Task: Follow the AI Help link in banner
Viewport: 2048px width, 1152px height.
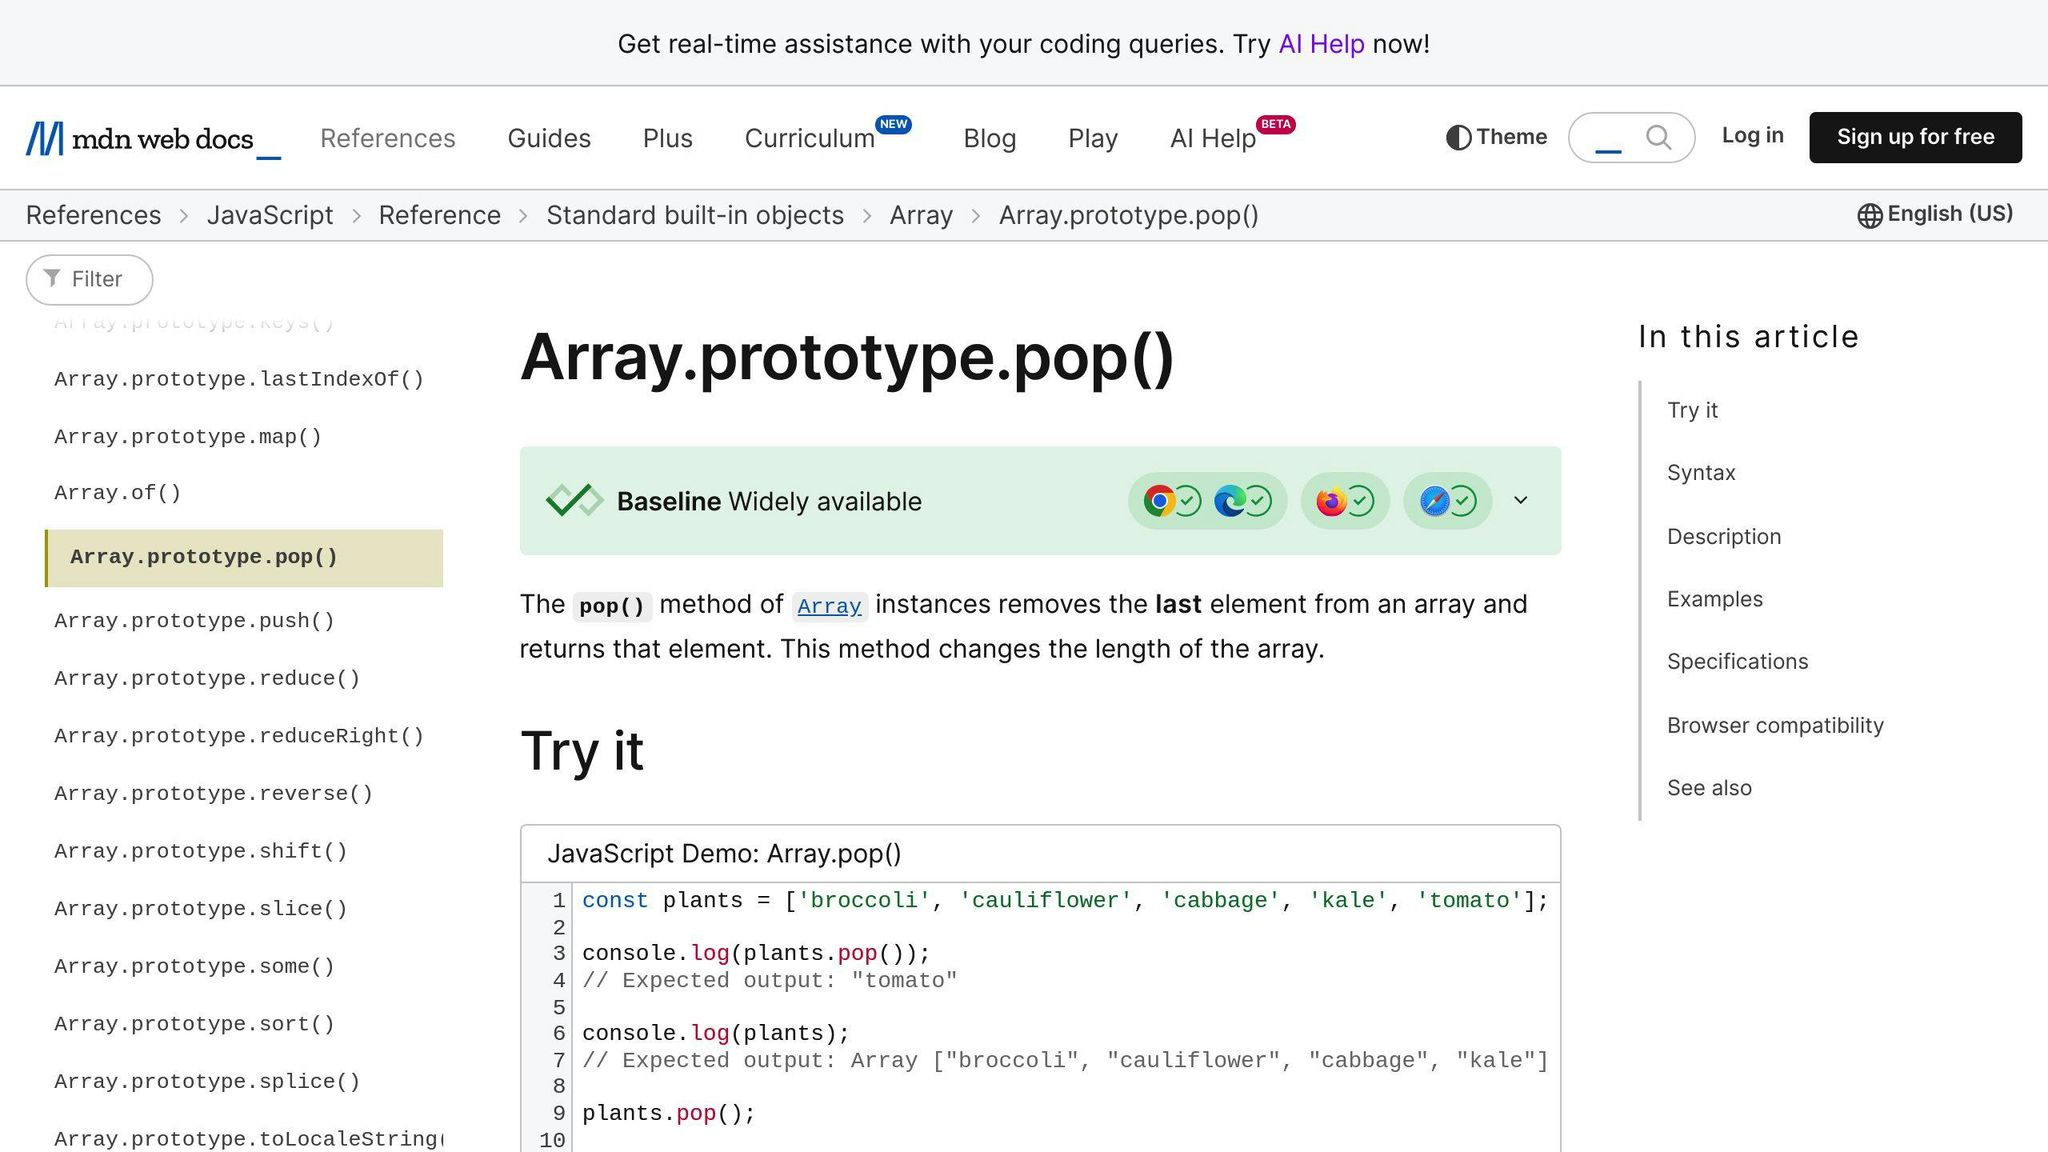Action: [1321, 44]
